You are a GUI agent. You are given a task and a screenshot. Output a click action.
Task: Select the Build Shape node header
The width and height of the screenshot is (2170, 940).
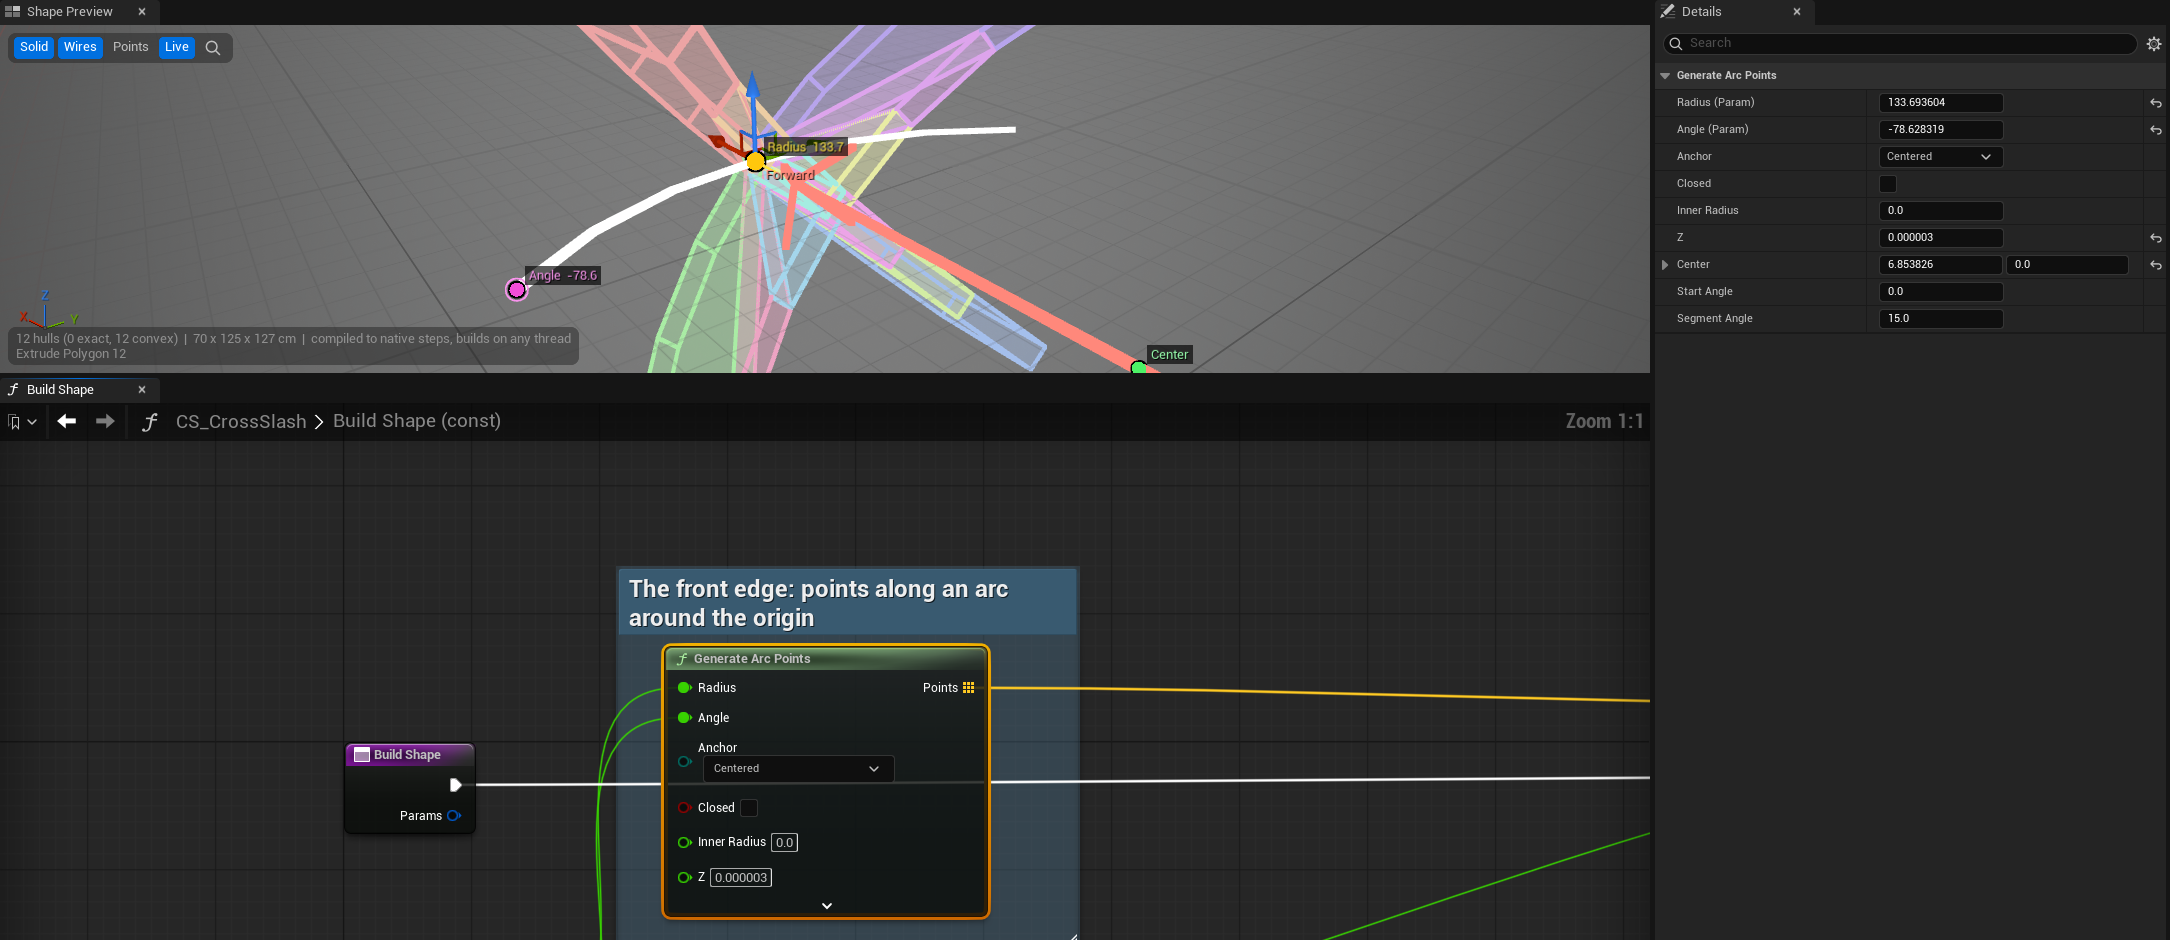(410, 755)
